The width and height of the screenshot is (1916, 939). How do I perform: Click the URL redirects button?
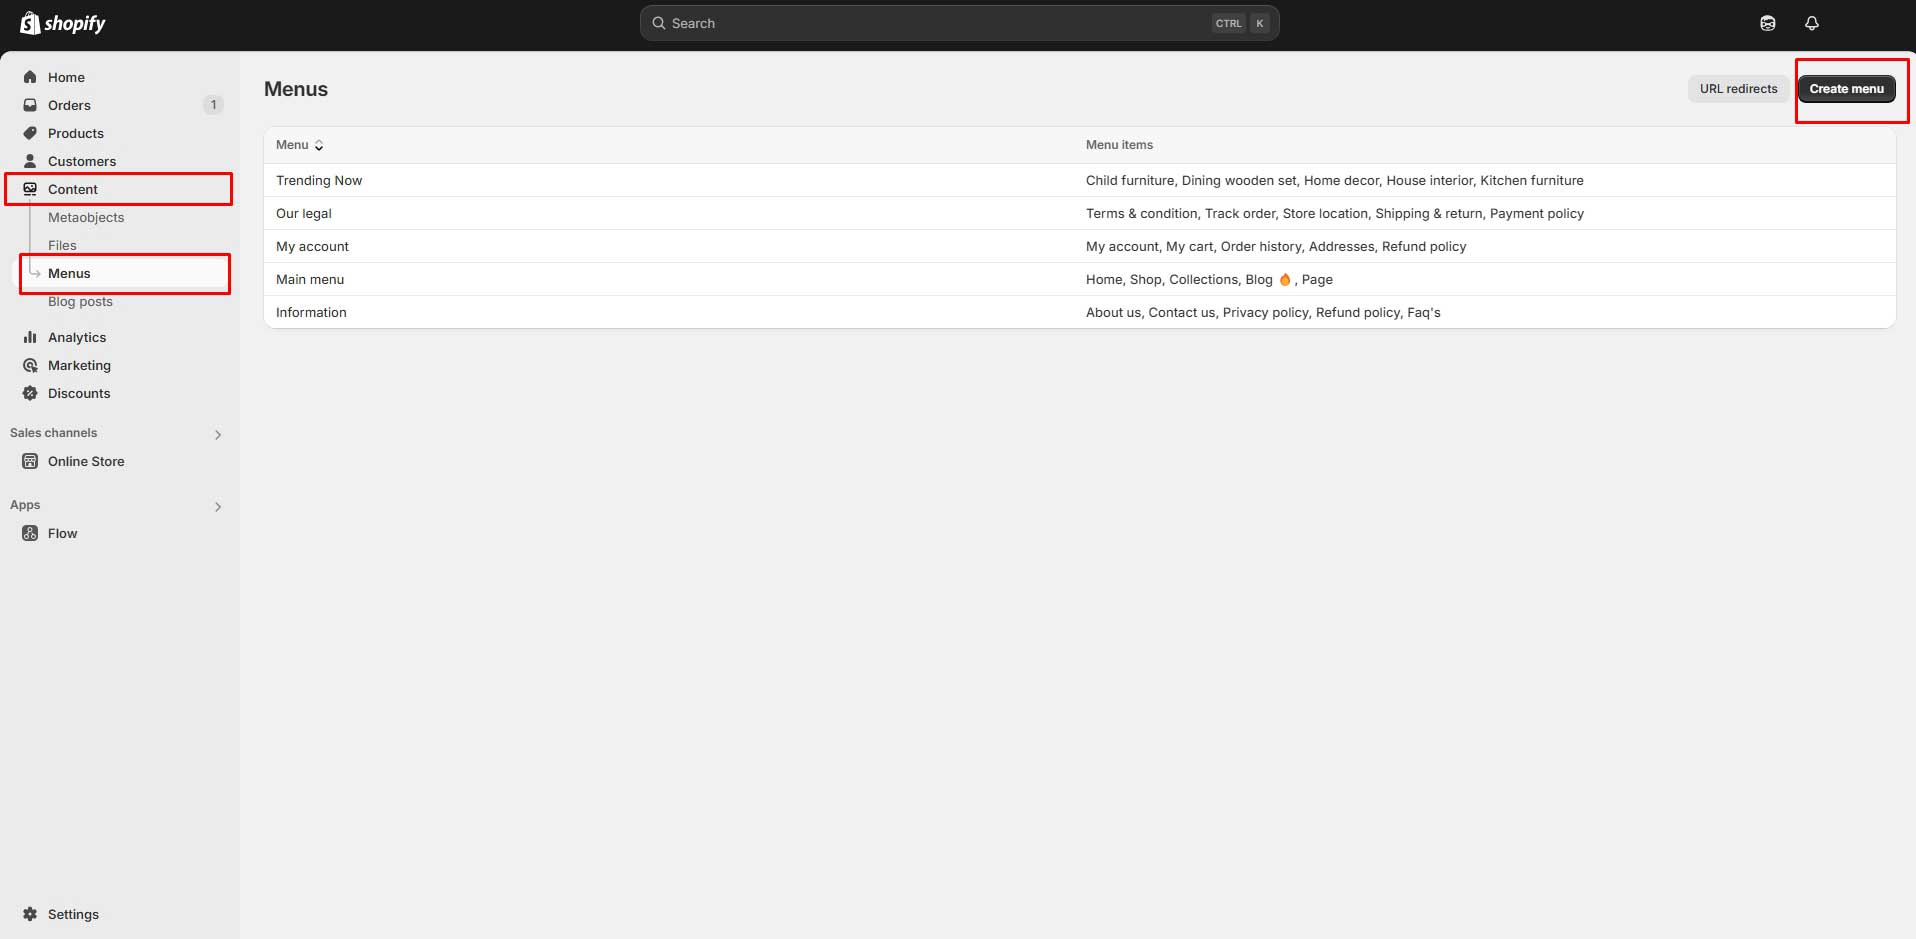point(1738,89)
